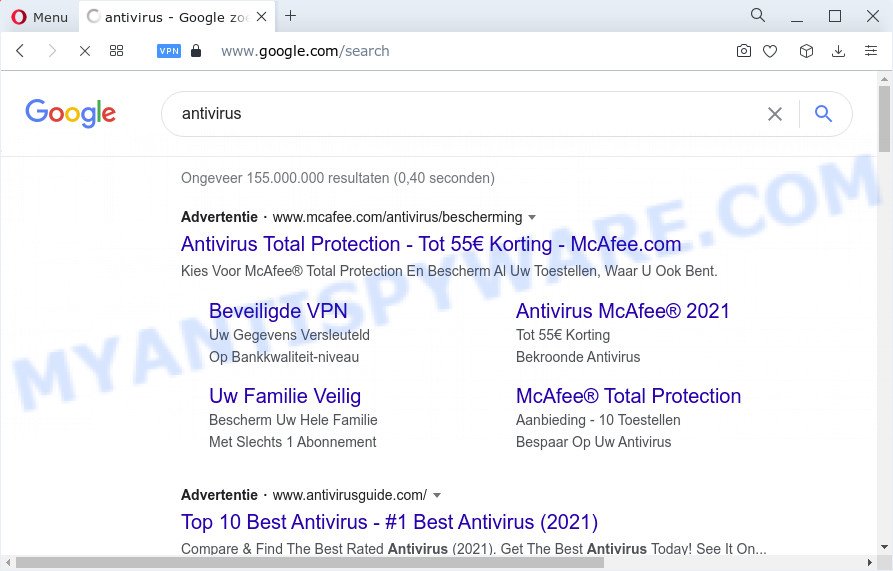Focus the Google search box
893x571 pixels.
(x=467, y=114)
